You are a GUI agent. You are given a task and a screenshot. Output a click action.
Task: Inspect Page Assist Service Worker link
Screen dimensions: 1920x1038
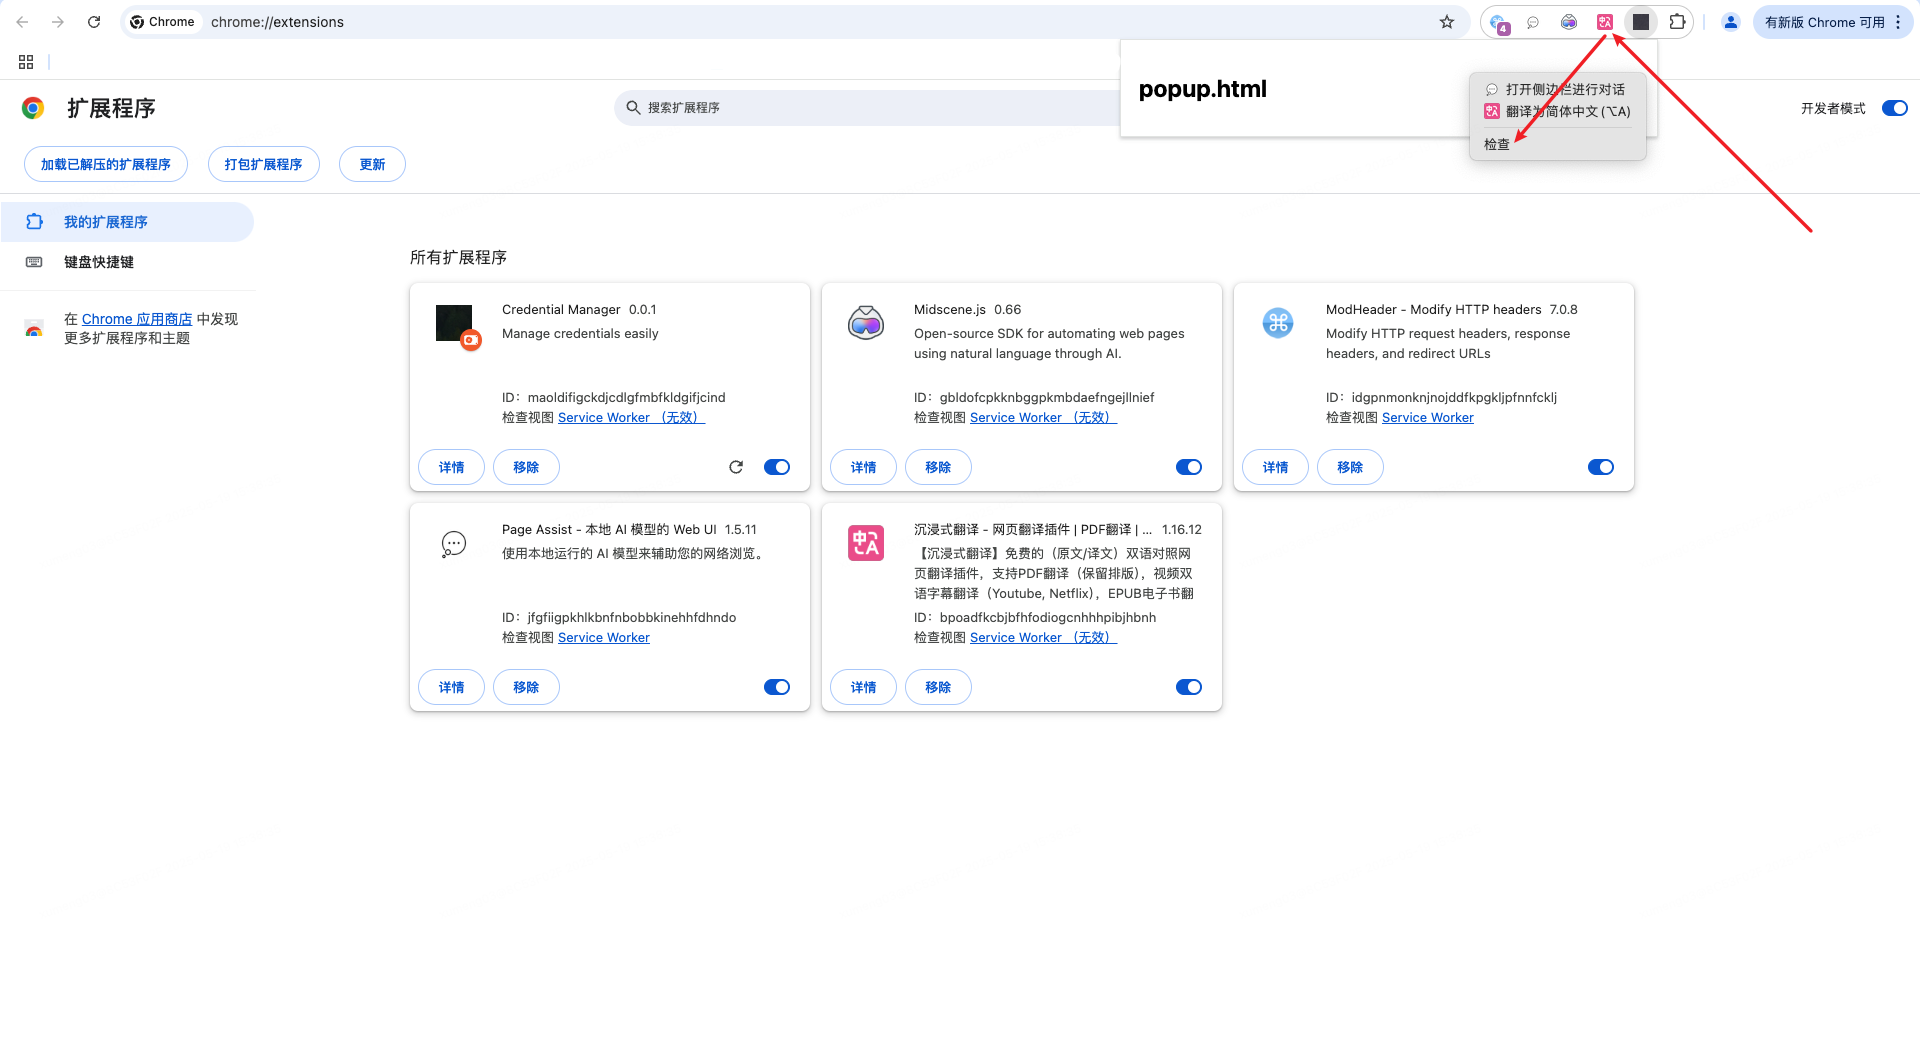pos(604,638)
